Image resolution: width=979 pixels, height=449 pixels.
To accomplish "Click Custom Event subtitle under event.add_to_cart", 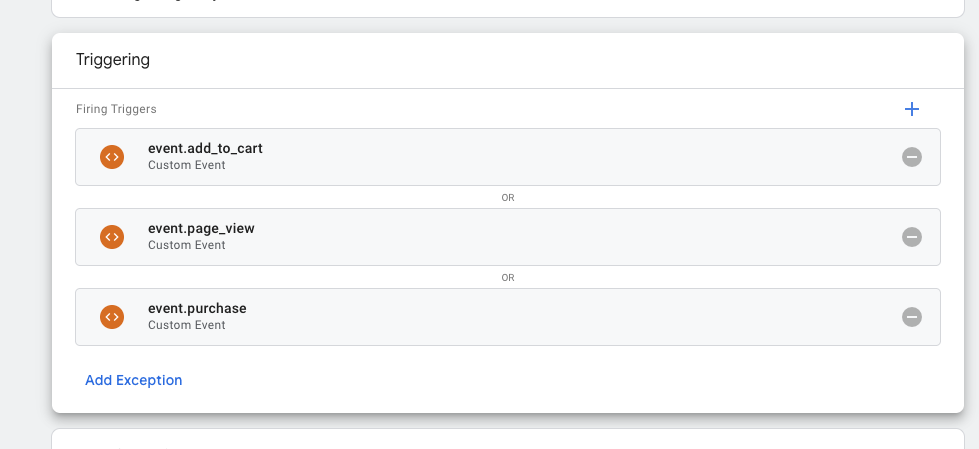I will coord(186,165).
